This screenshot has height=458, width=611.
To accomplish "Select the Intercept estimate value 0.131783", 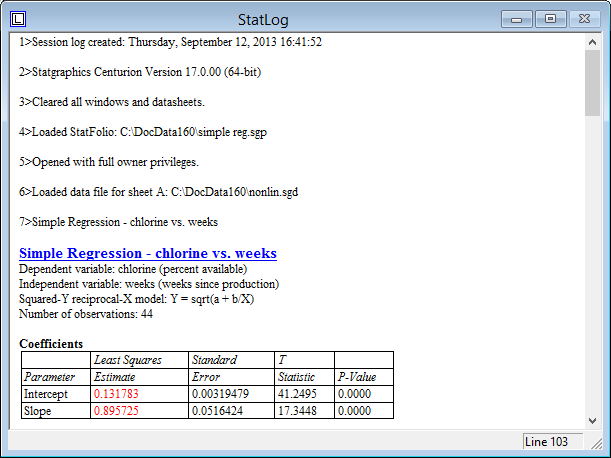I will 115,395.
